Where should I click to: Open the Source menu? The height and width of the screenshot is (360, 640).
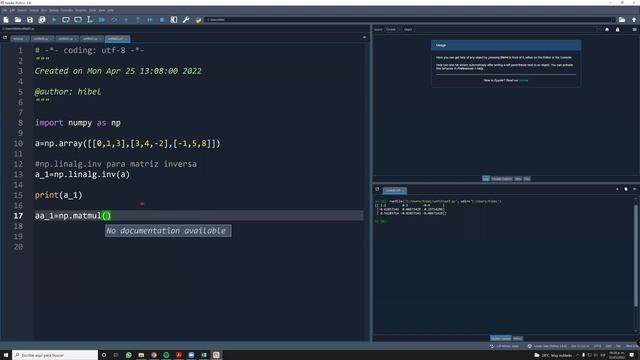point(34,10)
